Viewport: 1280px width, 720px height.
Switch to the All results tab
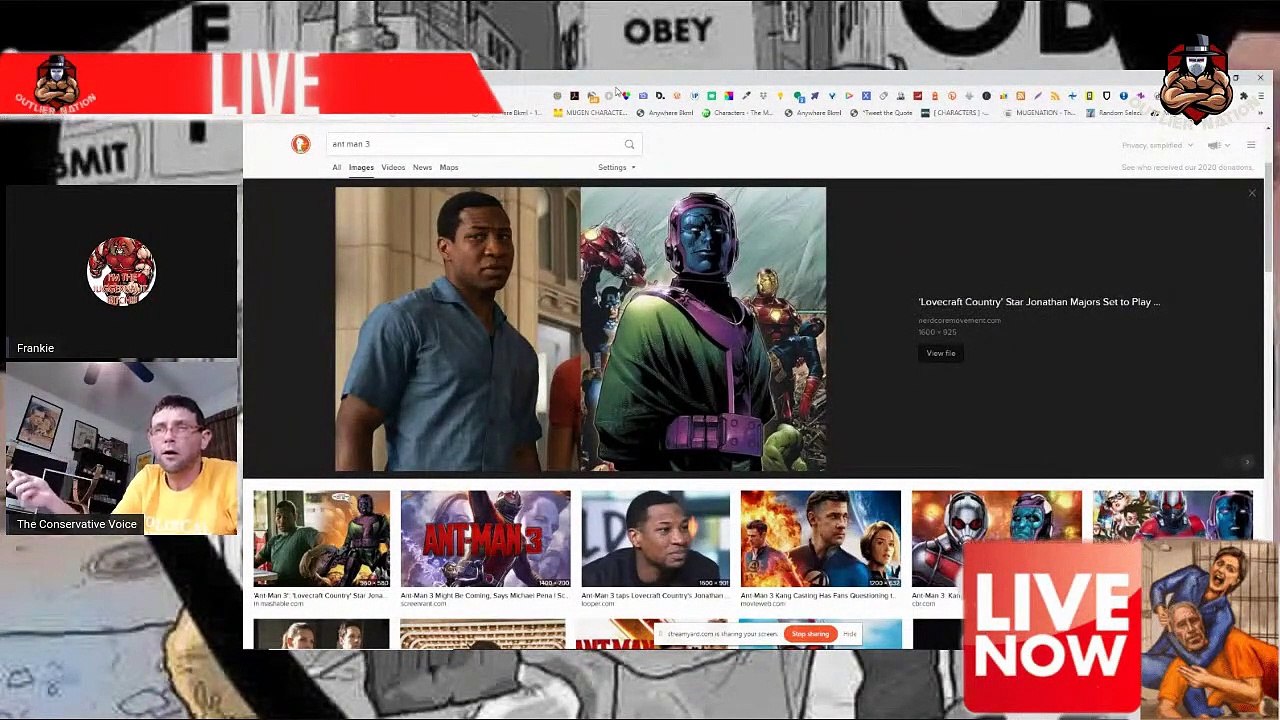click(337, 167)
